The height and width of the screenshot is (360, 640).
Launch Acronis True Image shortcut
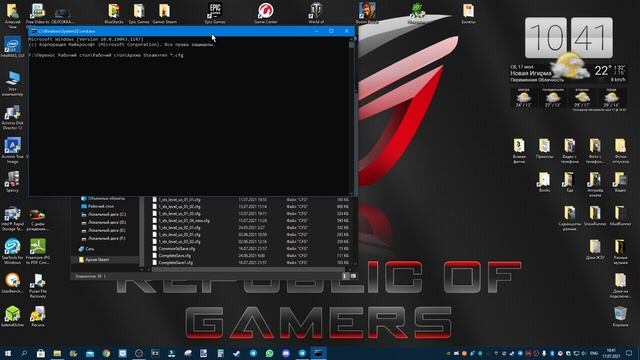click(x=12, y=151)
